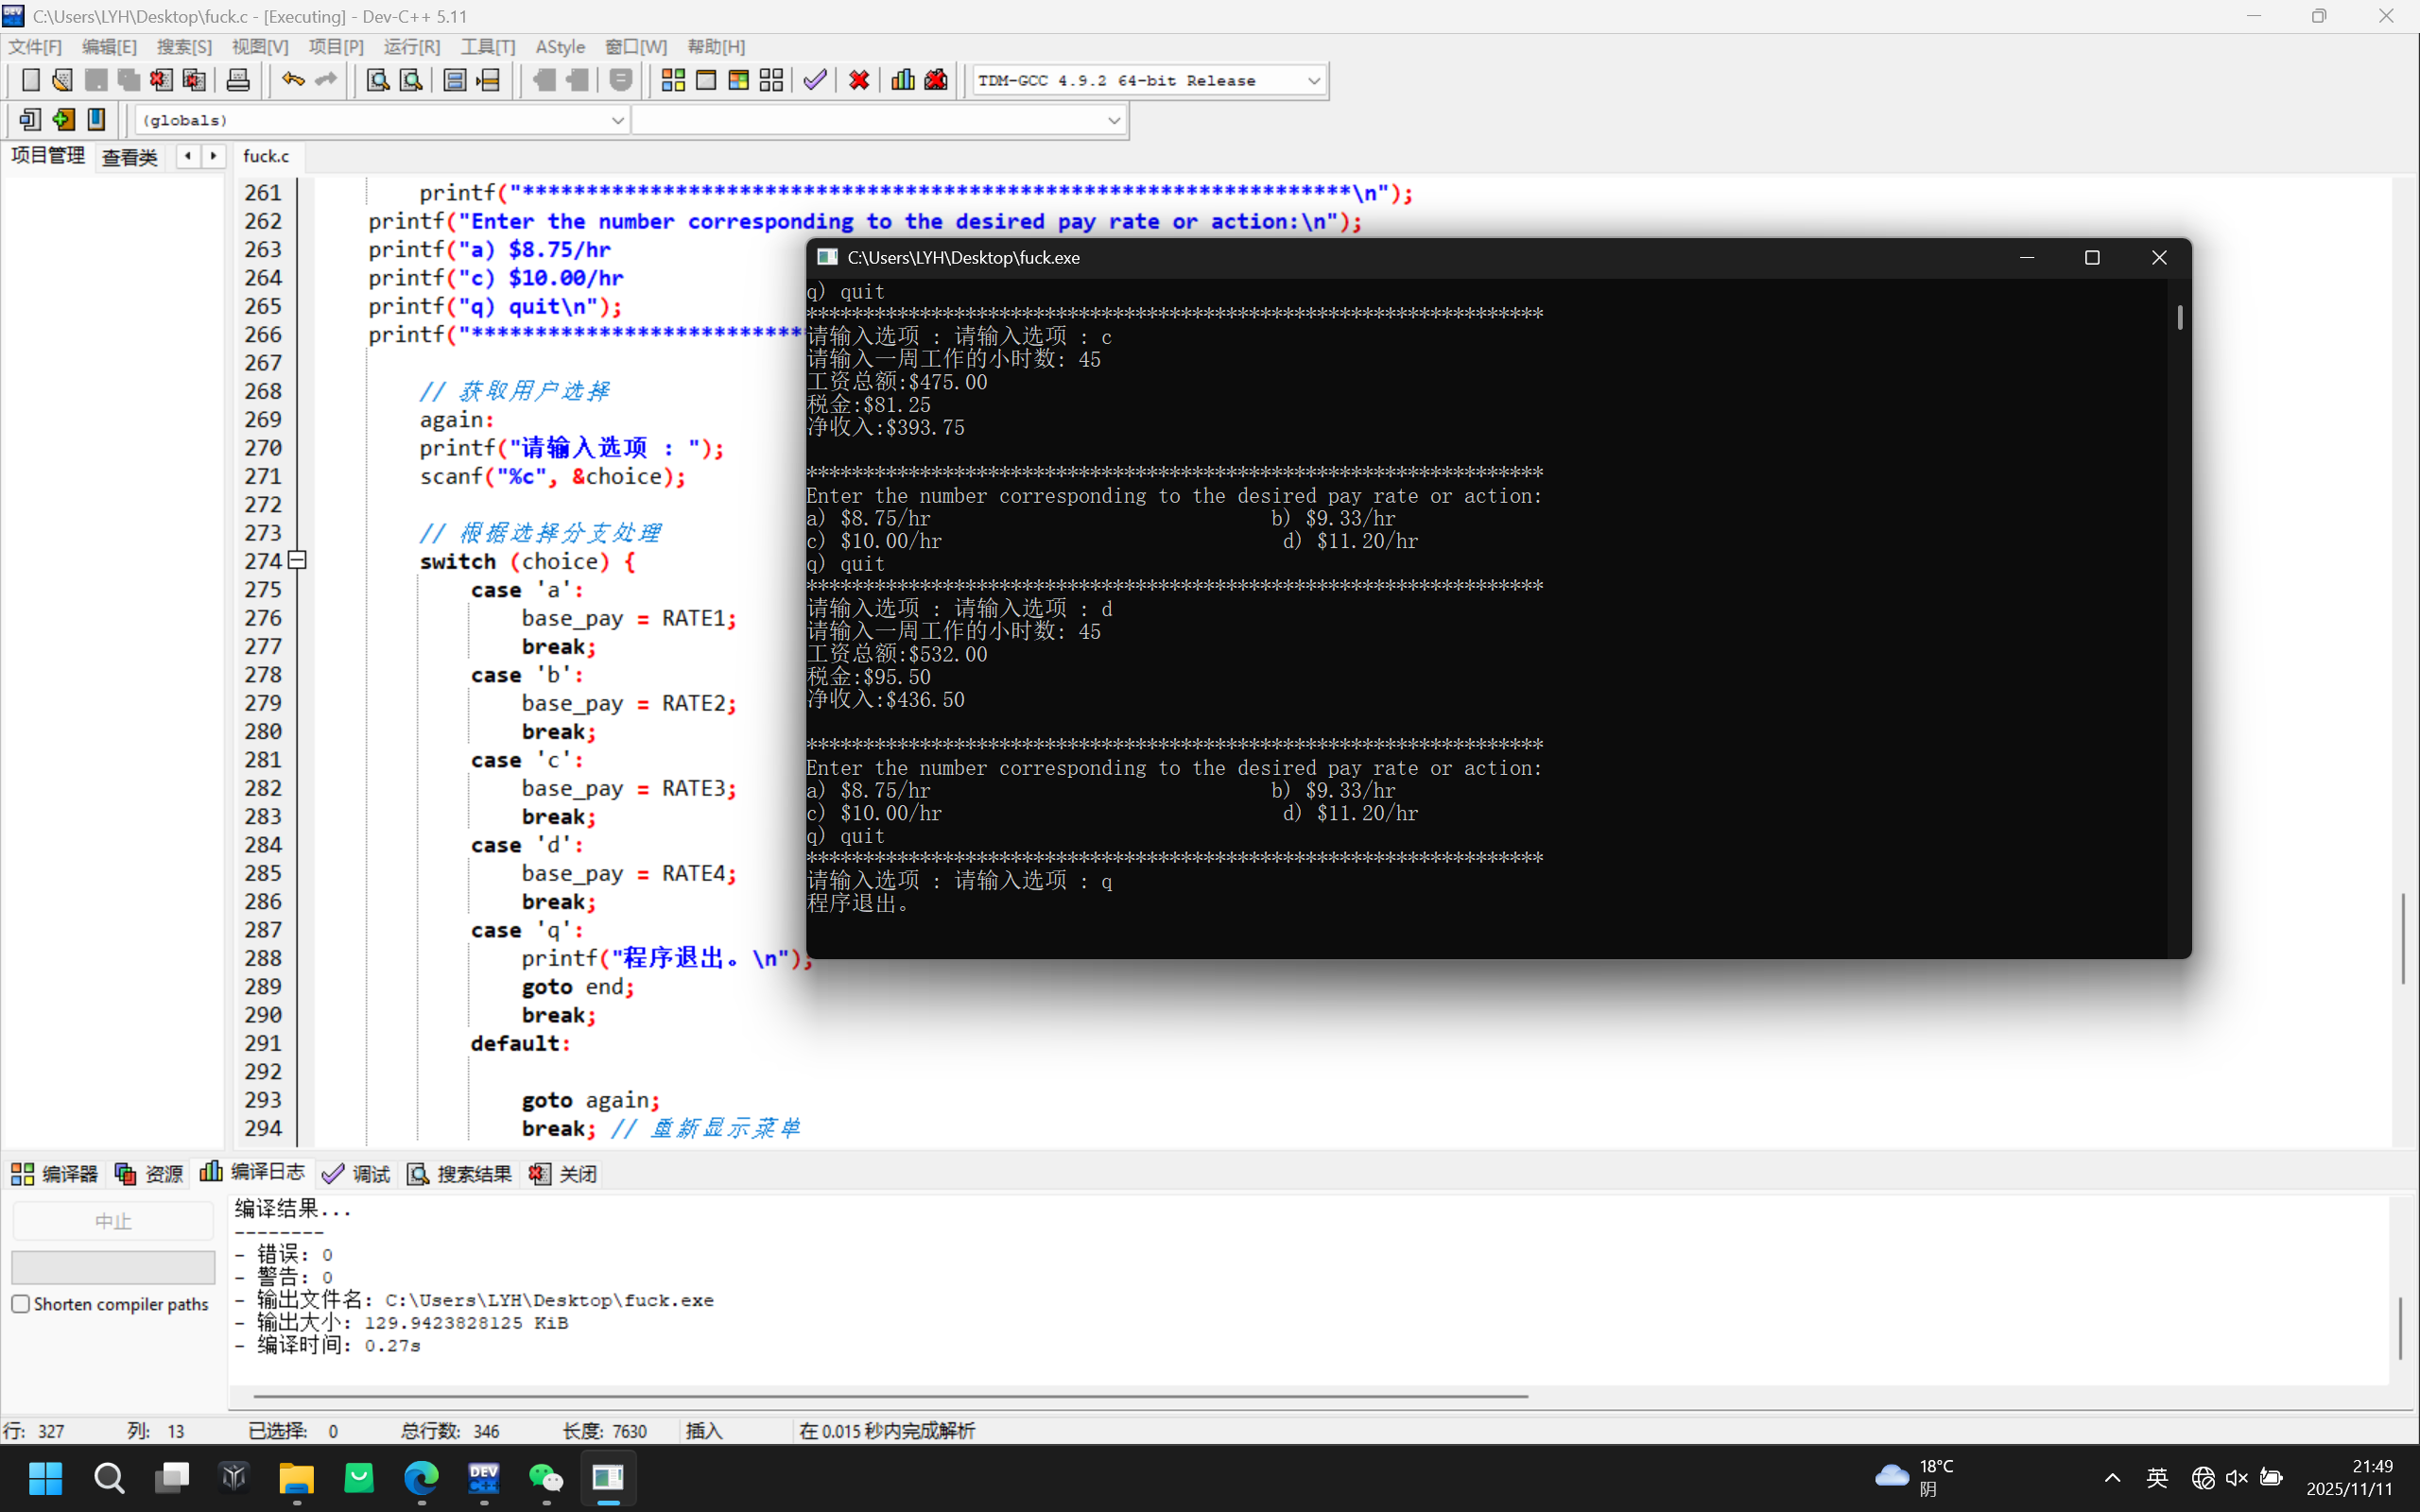The image size is (2420, 1512).
Task: Click the green plus insert icon
Action: tap(63, 120)
